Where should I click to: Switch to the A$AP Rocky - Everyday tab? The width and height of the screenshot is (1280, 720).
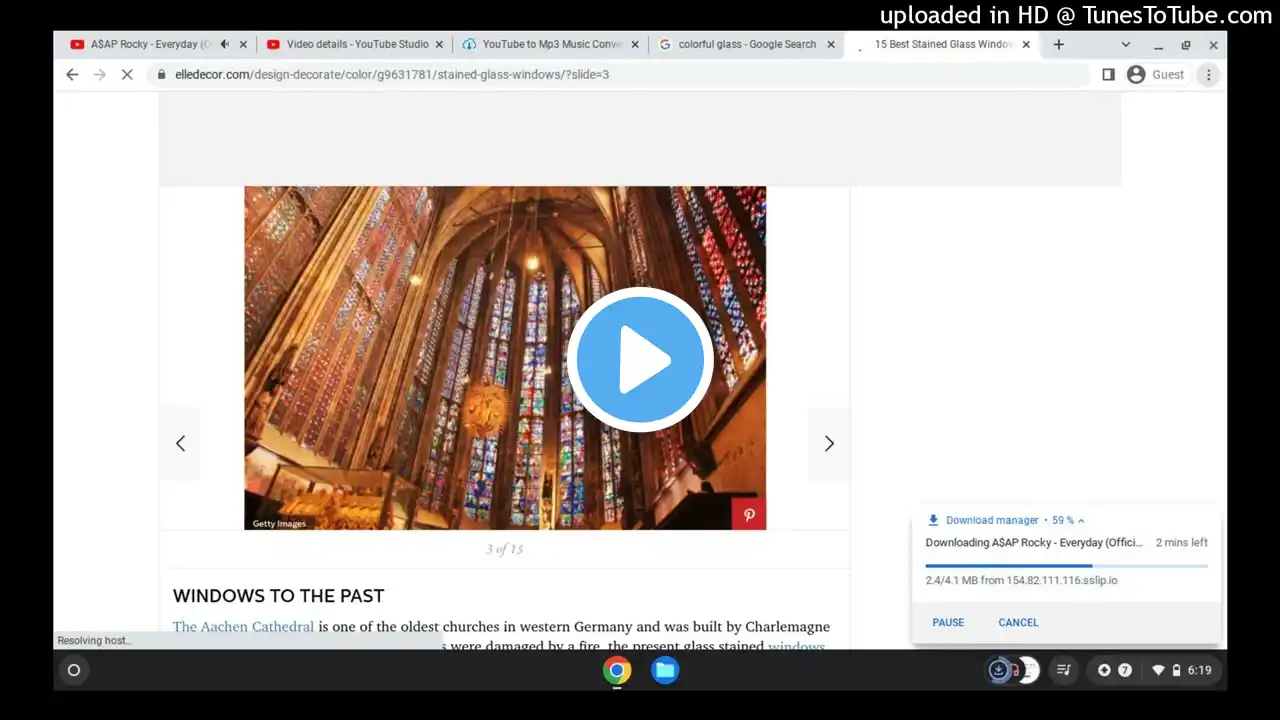pos(149,44)
